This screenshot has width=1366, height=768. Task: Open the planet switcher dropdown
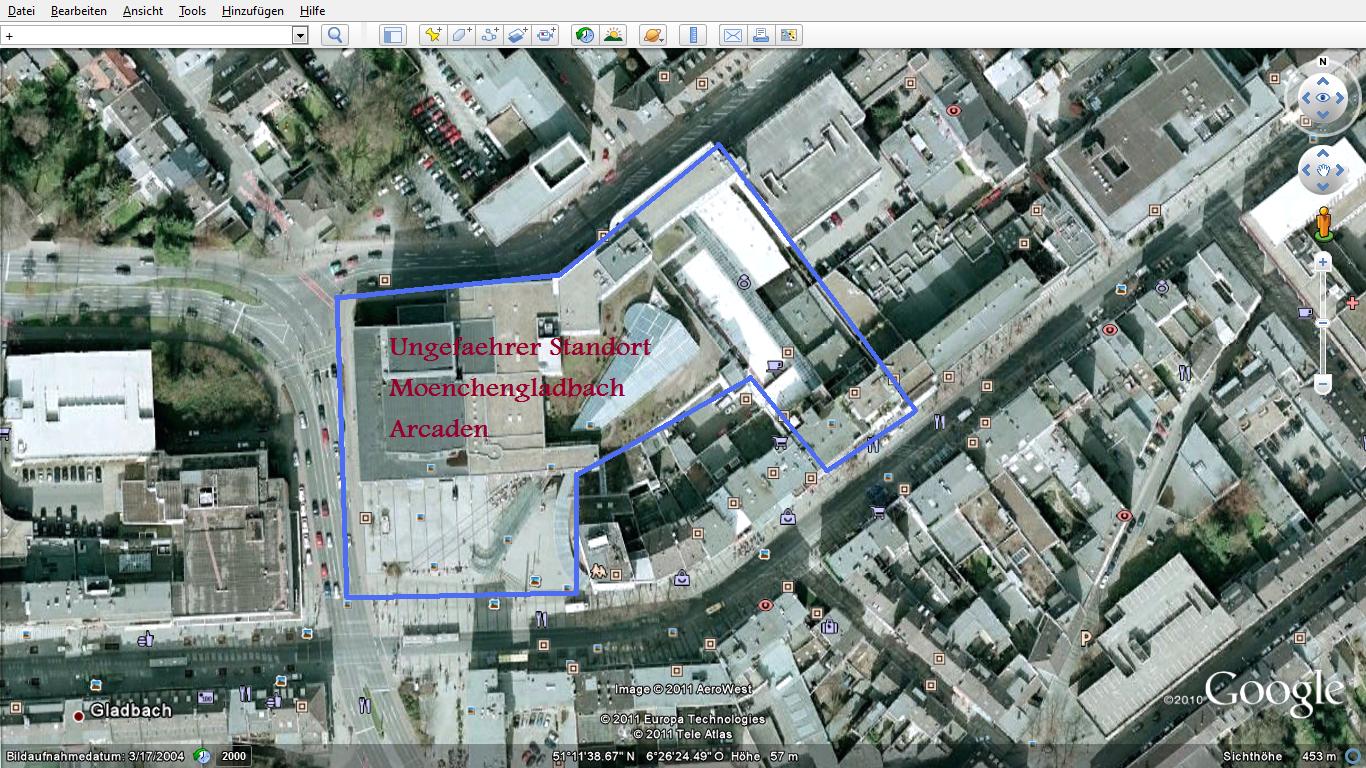[x=652, y=35]
